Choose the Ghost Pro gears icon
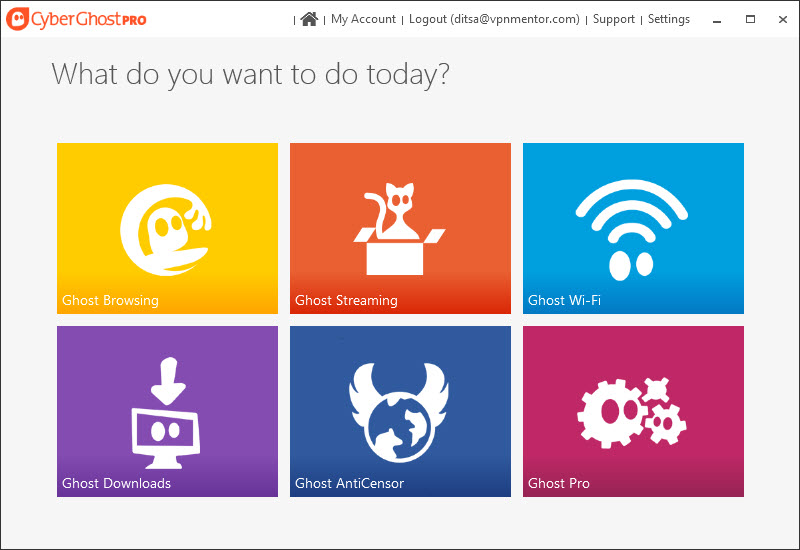 (632, 413)
